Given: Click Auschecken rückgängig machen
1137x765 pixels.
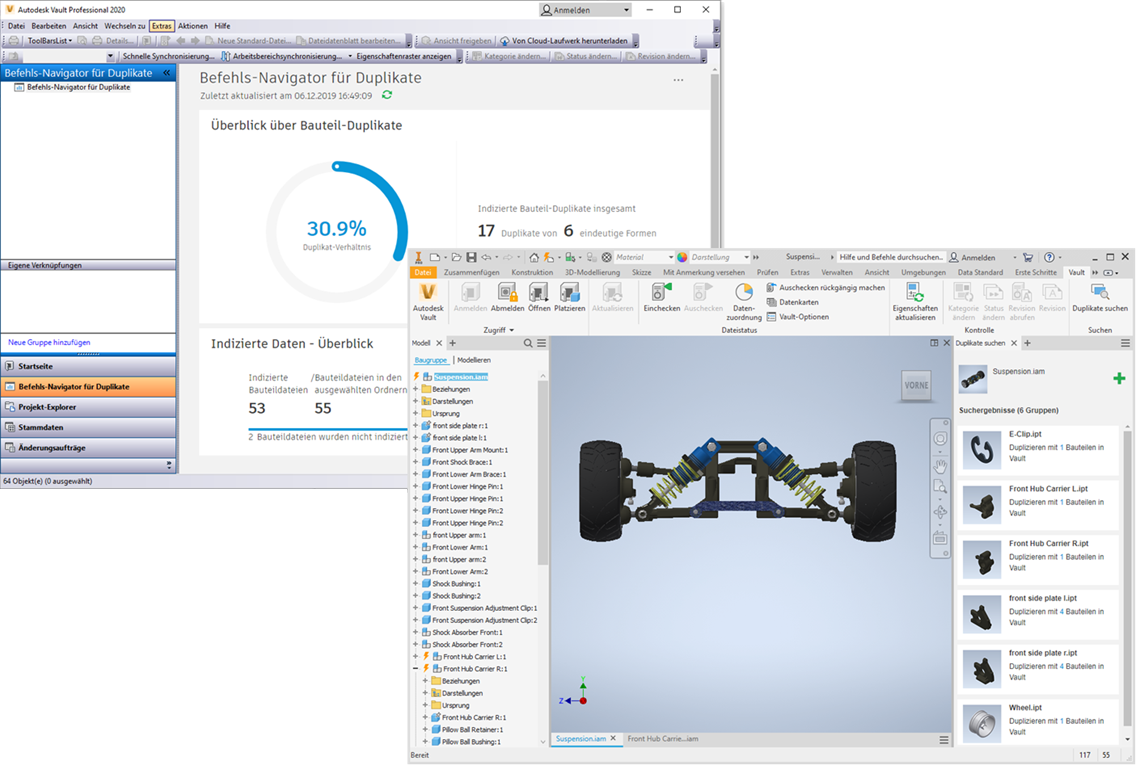Looking at the screenshot, I should tap(825, 288).
